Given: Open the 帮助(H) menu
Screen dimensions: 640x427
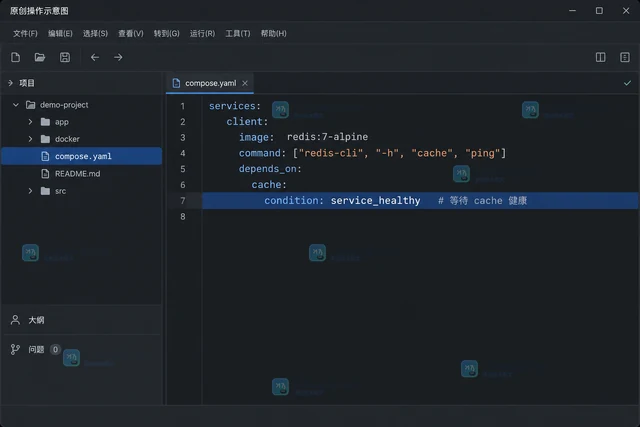Looking at the screenshot, I should 273,33.
